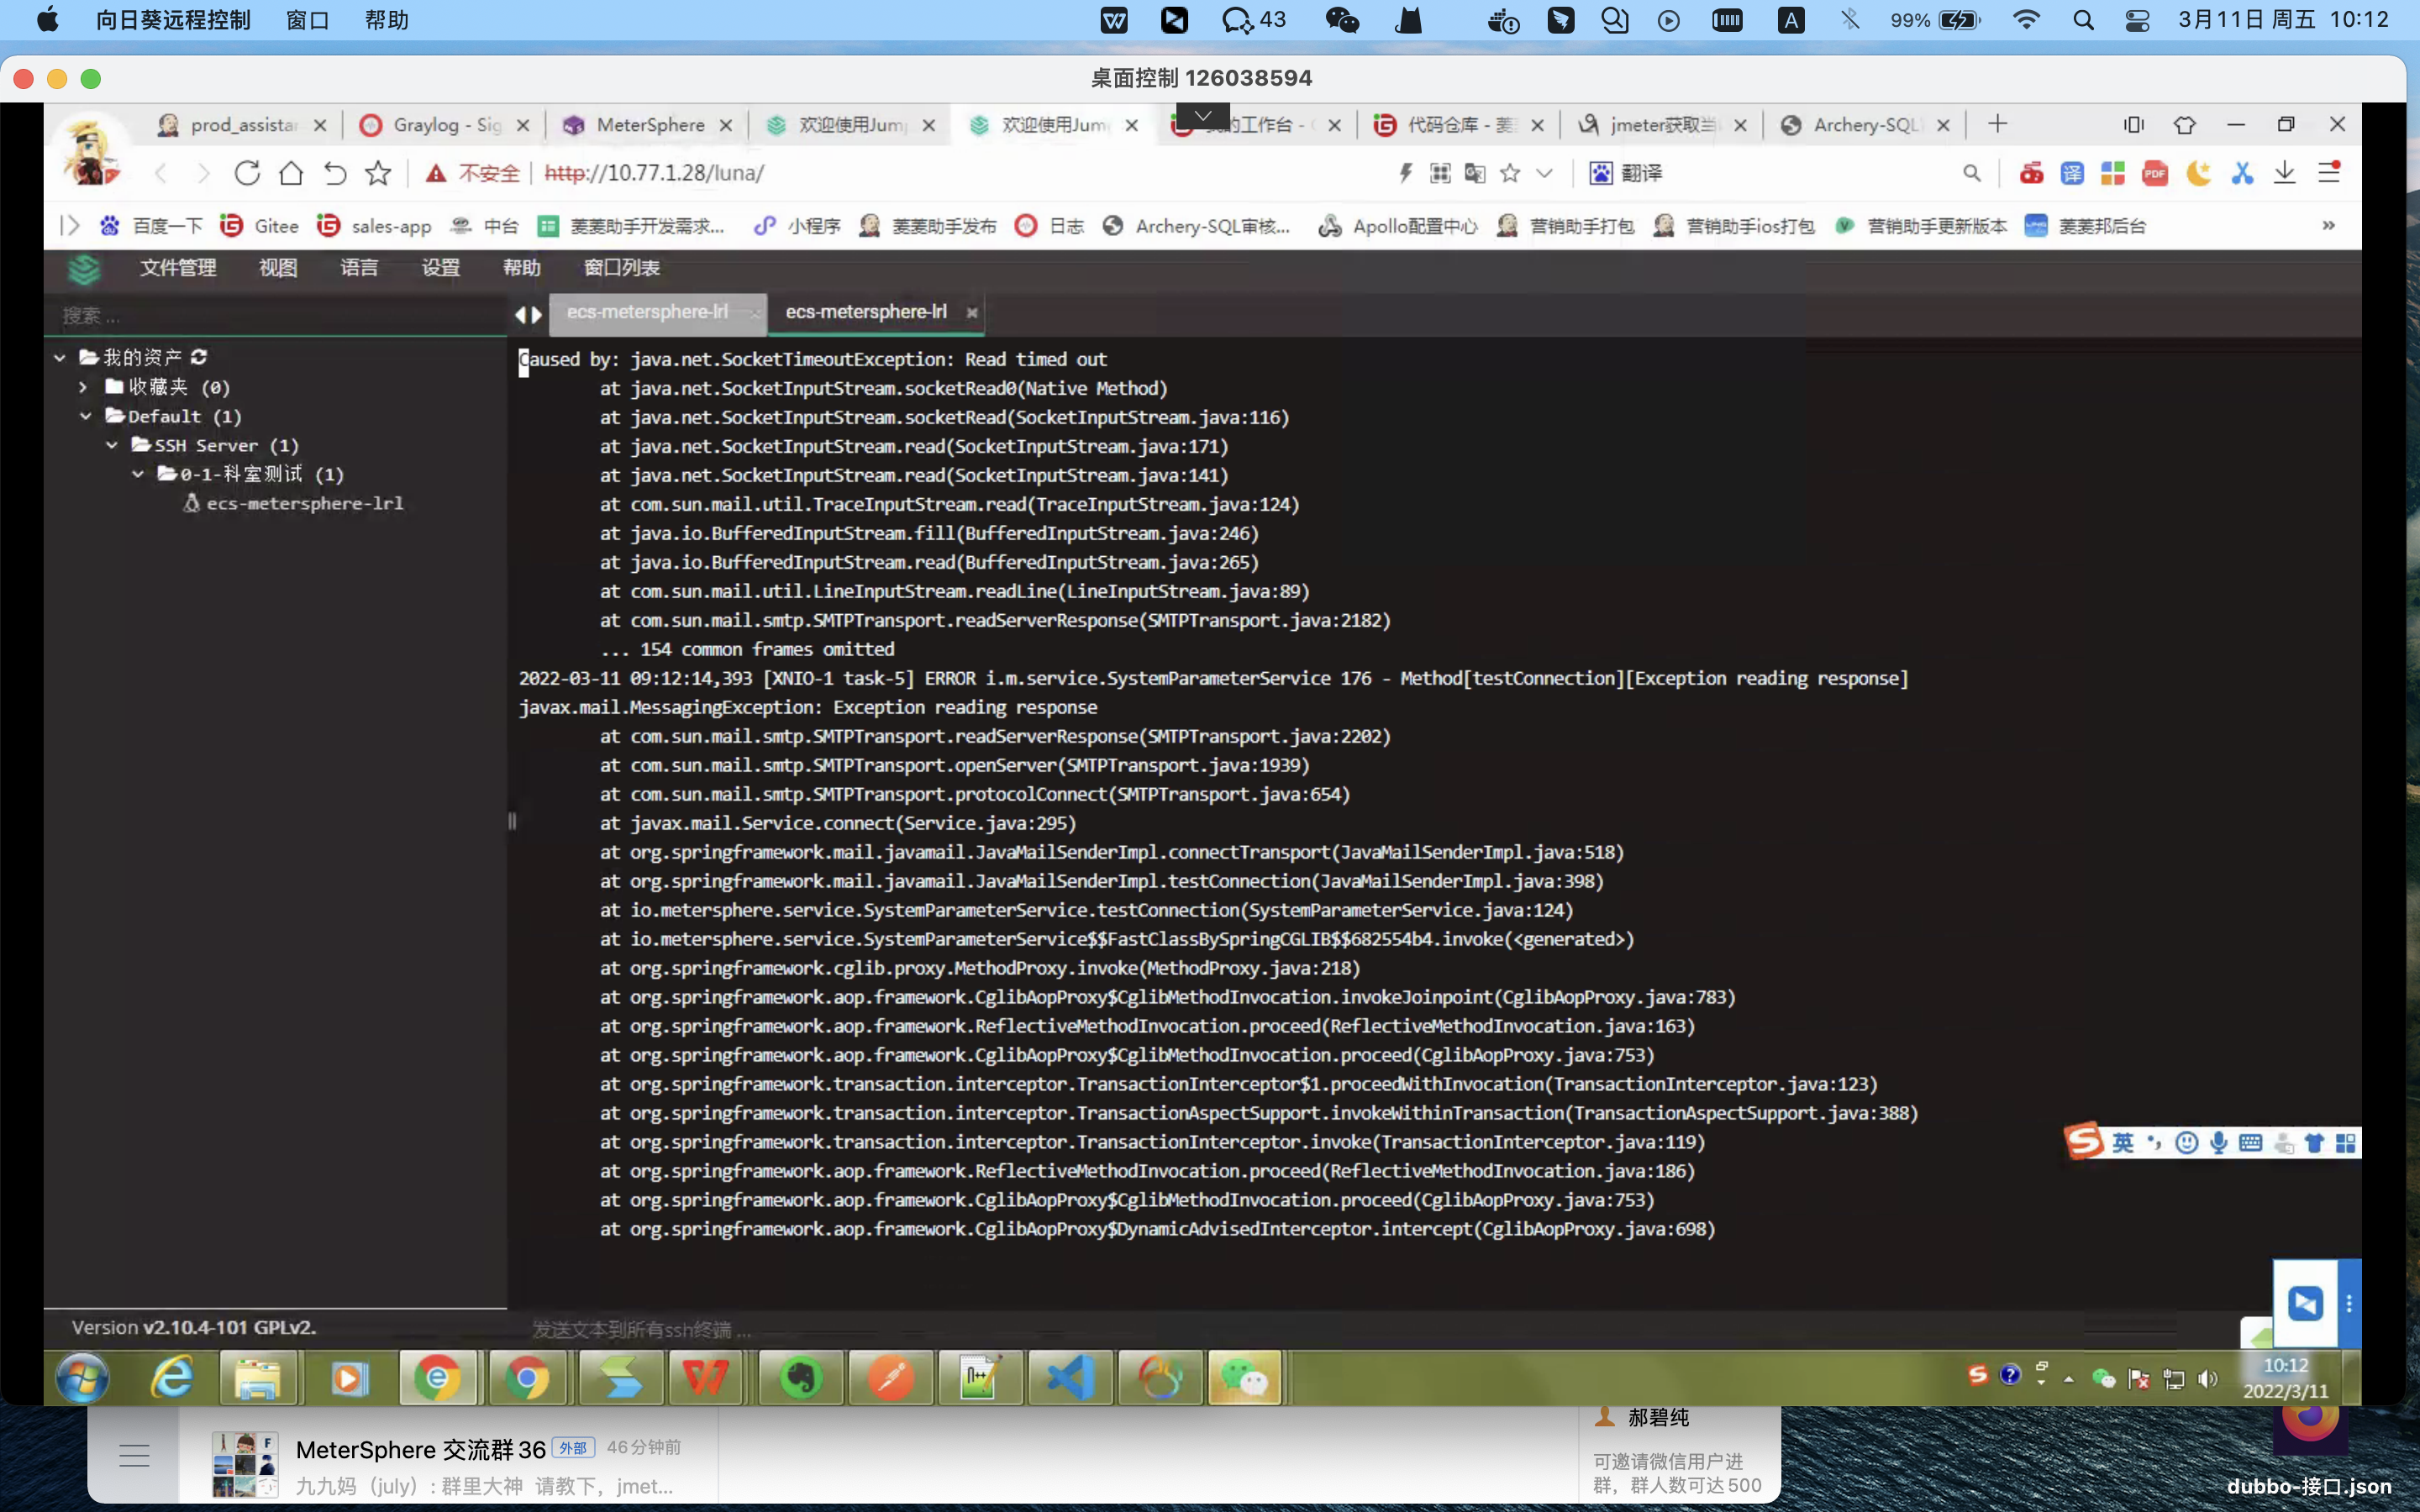Open the 帮助 menu in macOS menu bar
2420x1512 pixels.
[x=387, y=20]
